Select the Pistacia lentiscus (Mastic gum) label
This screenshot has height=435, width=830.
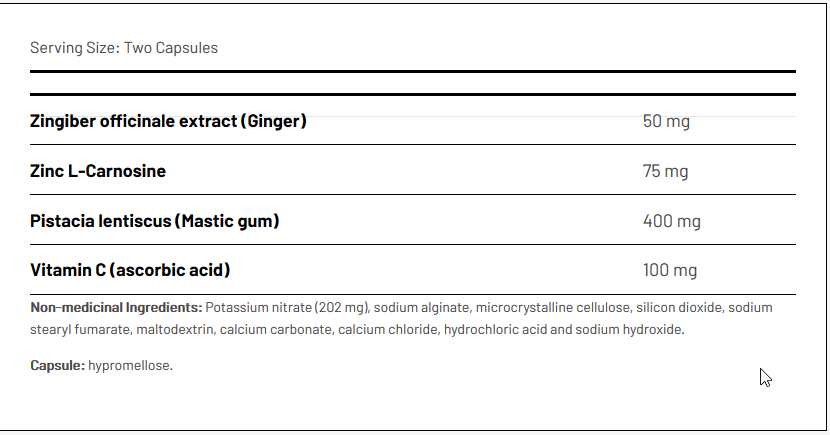pos(155,221)
